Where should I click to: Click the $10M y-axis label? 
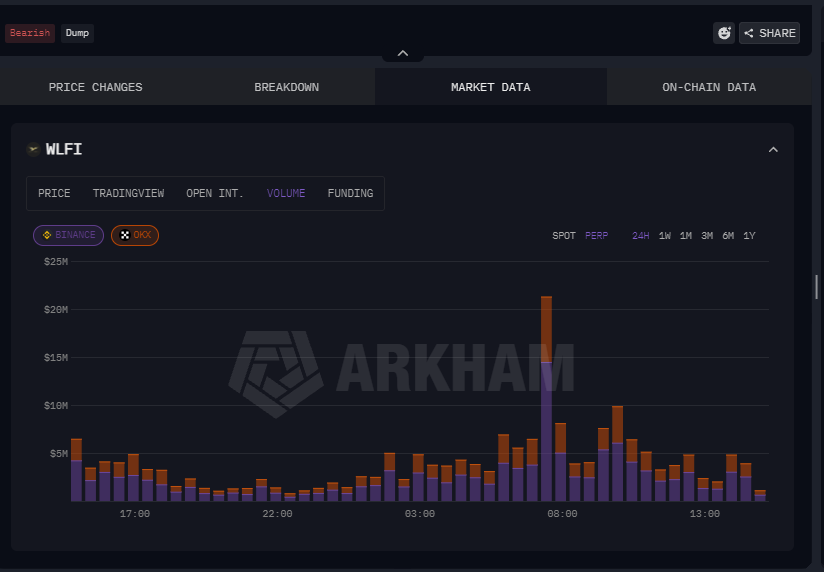56,406
